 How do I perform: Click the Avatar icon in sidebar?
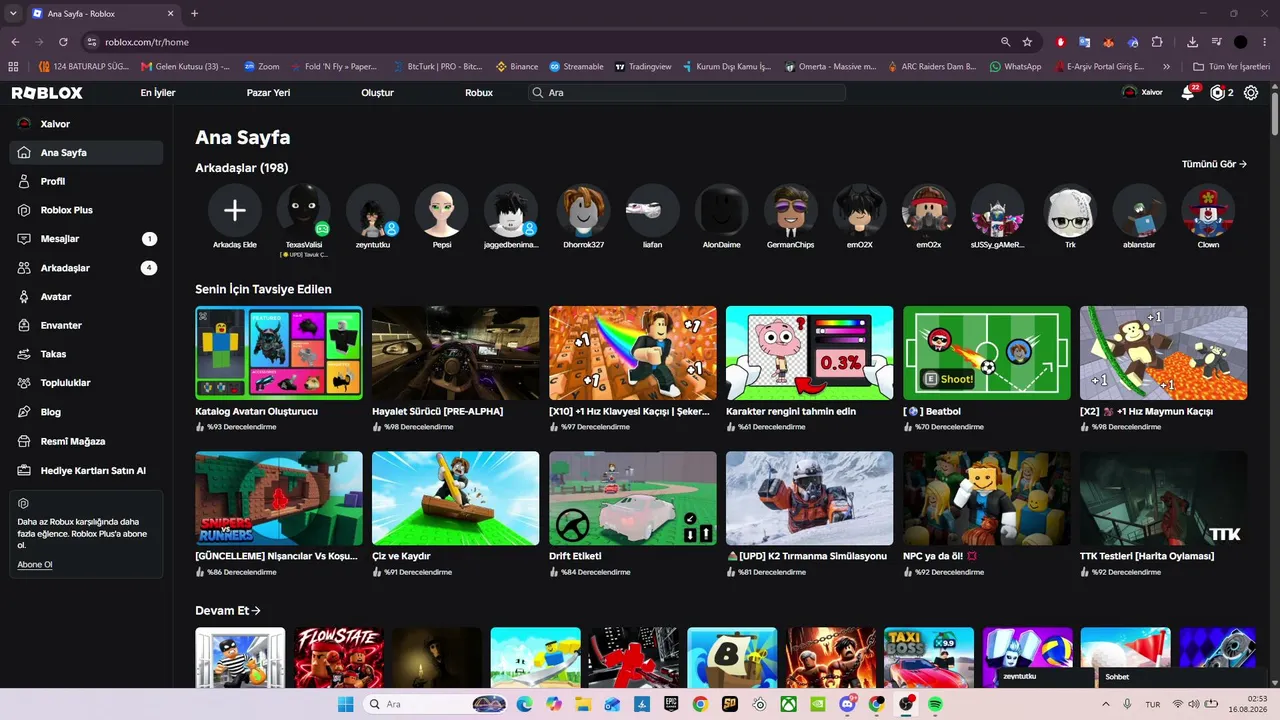click(x=24, y=296)
